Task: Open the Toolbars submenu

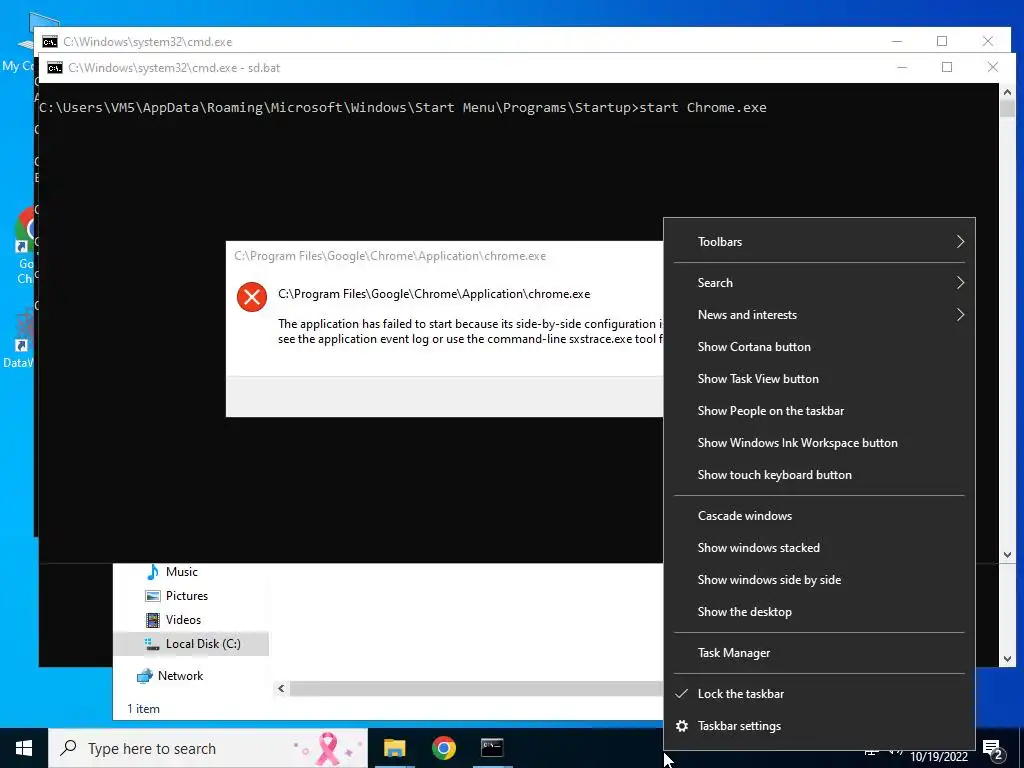Action: (x=819, y=242)
